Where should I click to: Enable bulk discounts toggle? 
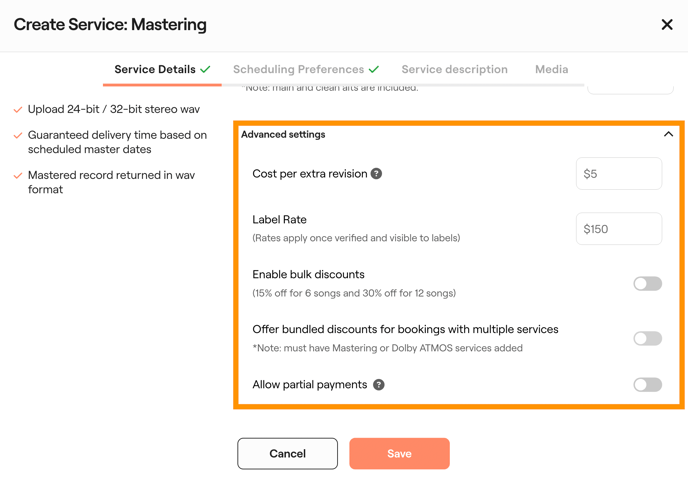tap(647, 284)
